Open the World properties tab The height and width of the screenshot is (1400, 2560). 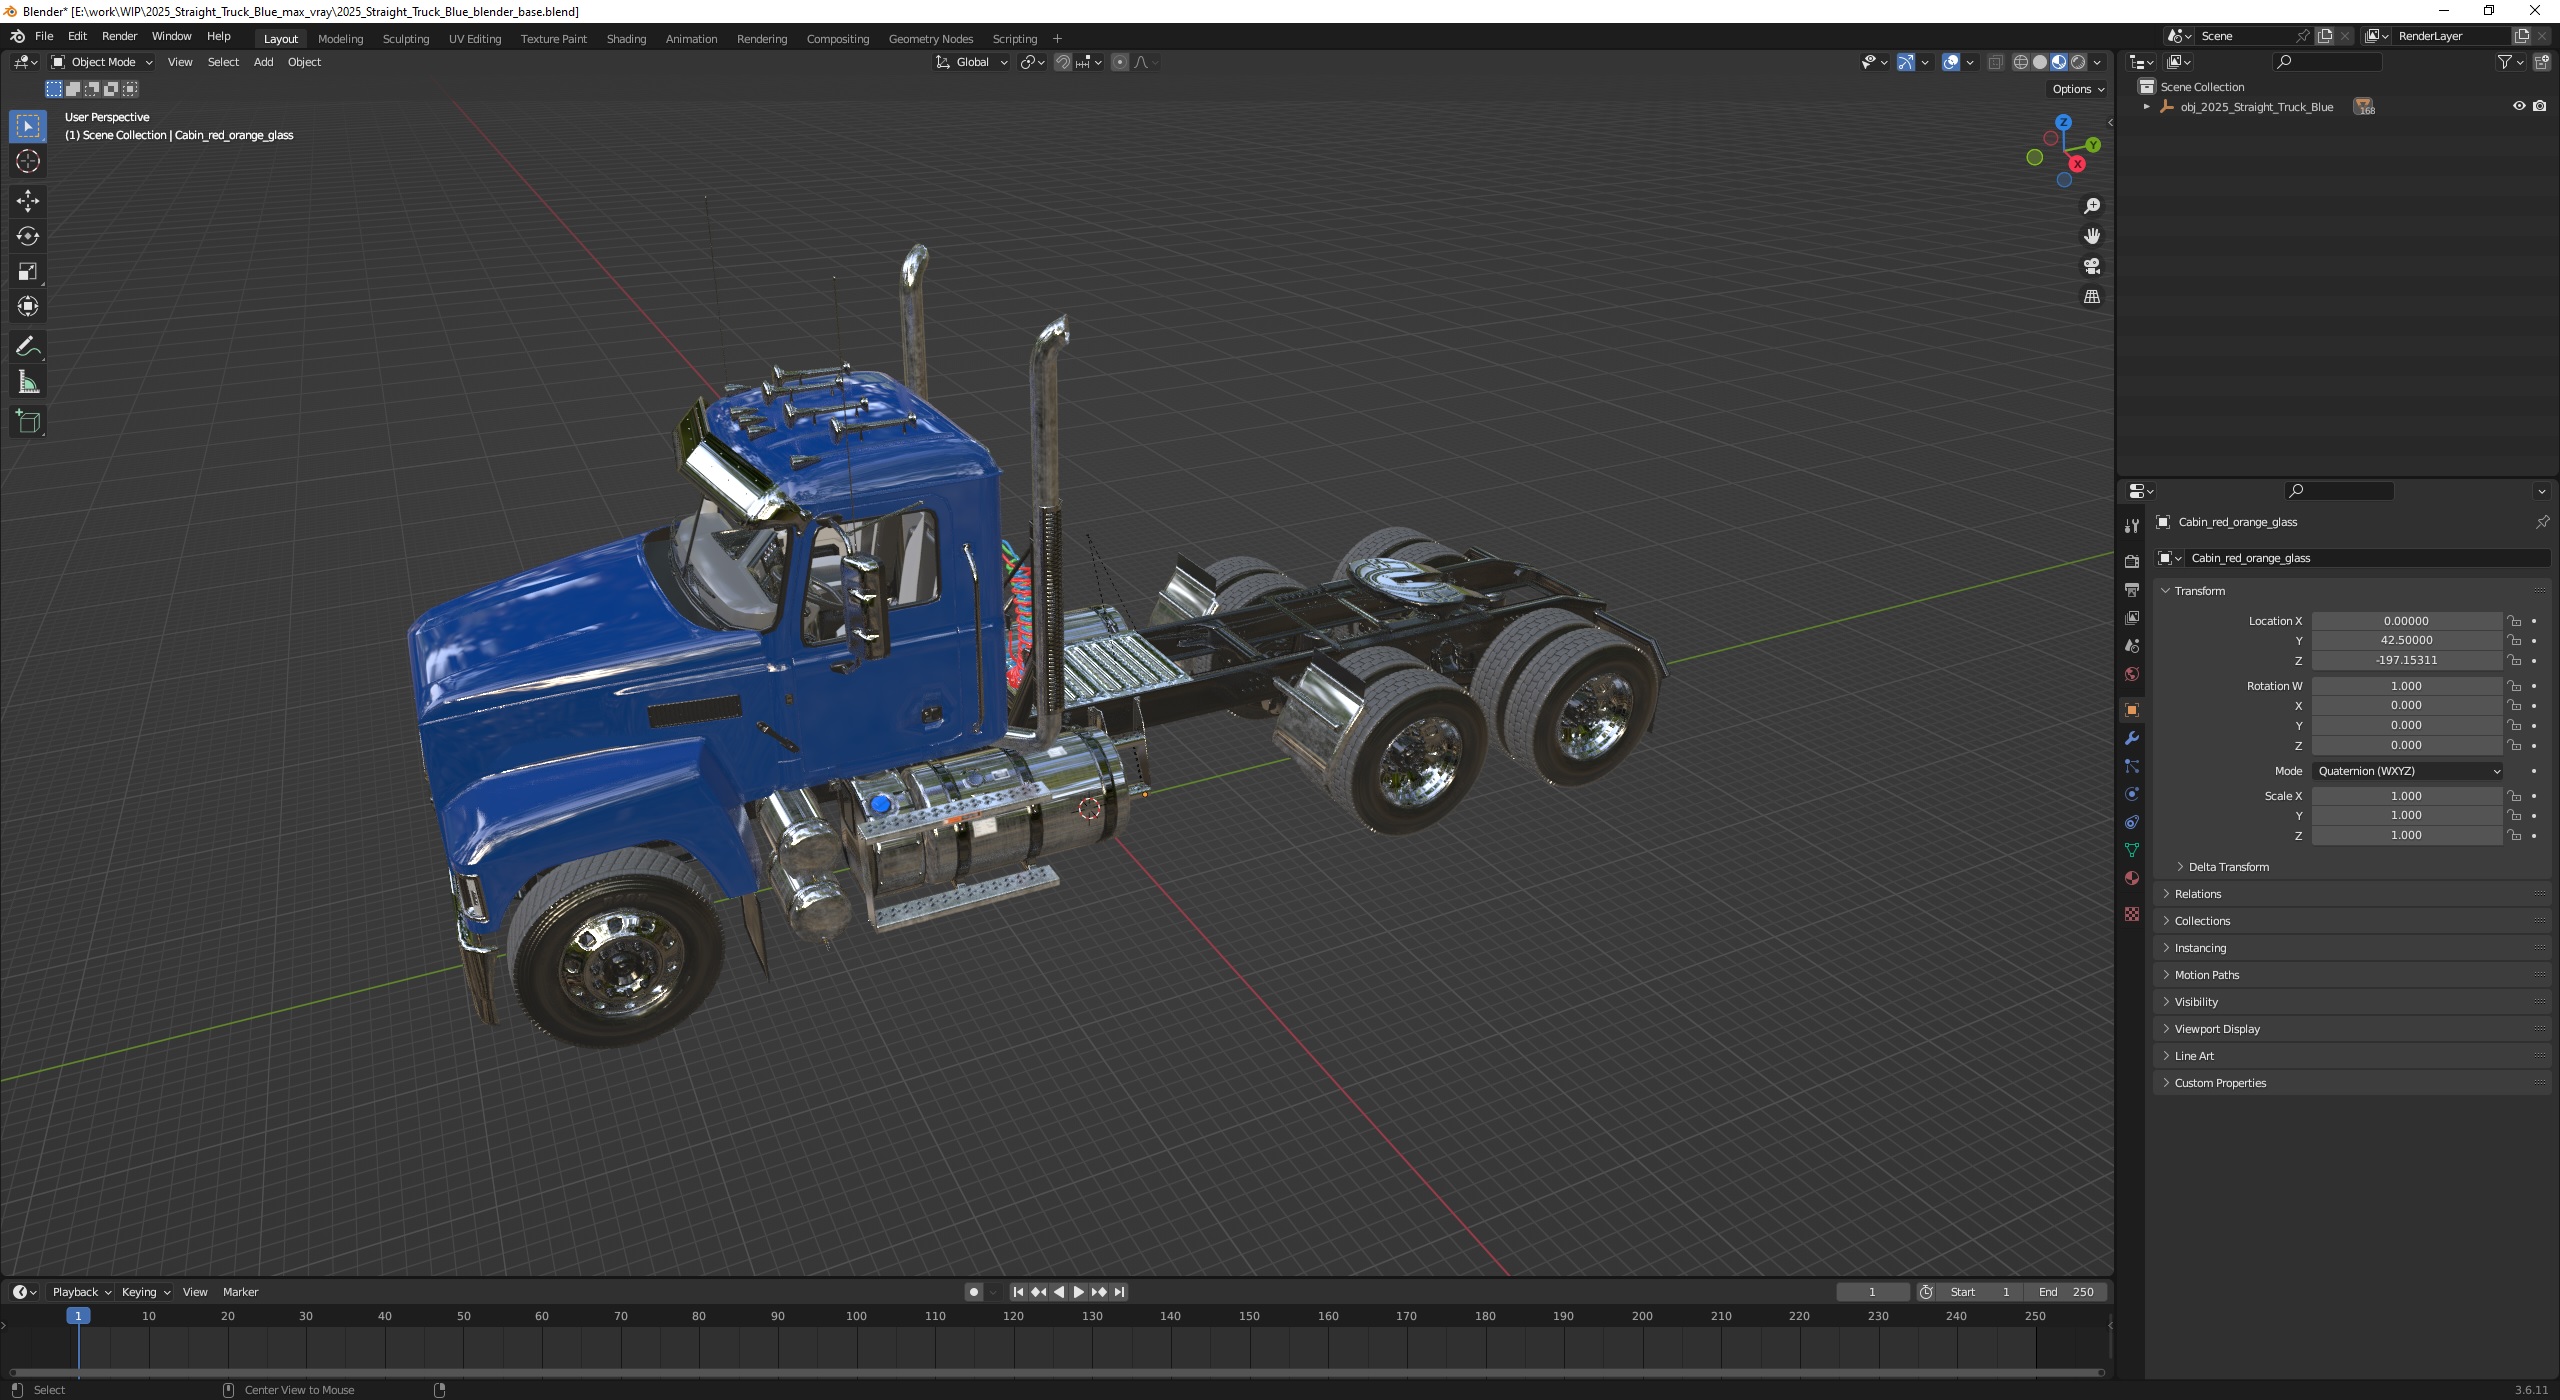tap(2132, 674)
